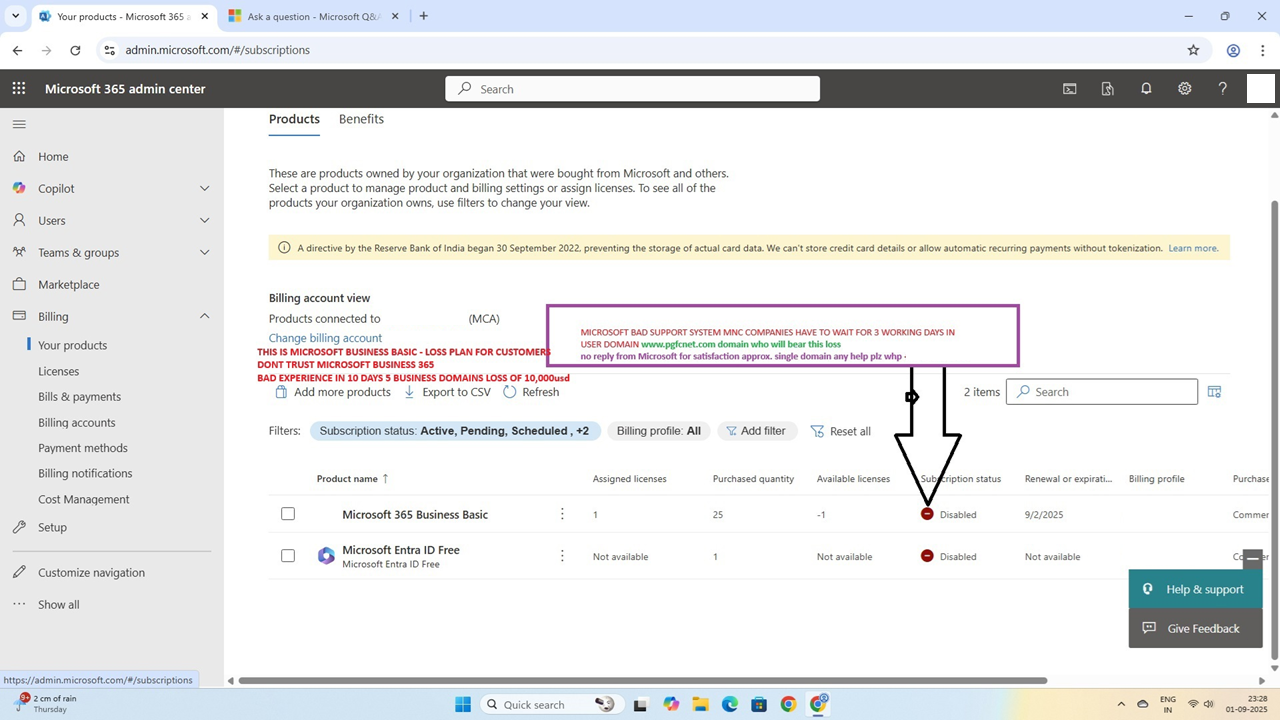
Task: Open the Help & support panel
Action: click(x=1195, y=589)
